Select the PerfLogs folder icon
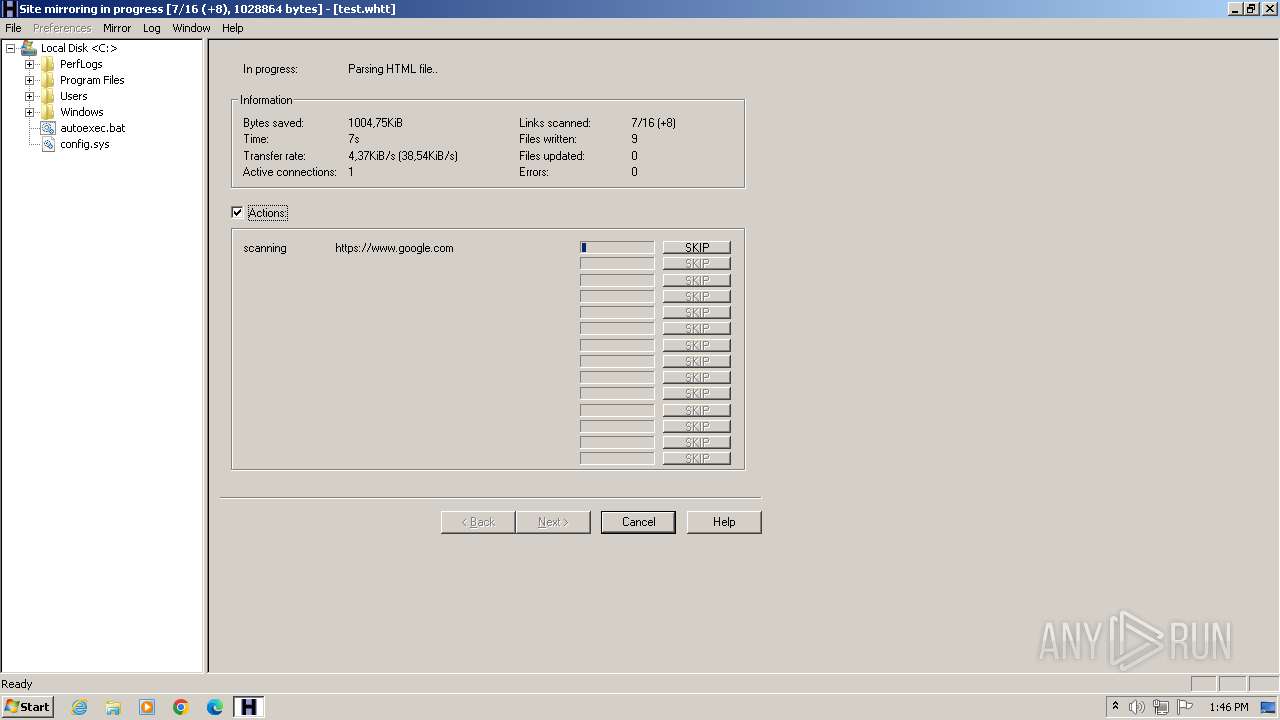The height and width of the screenshot is (720, 1280). 47,64
